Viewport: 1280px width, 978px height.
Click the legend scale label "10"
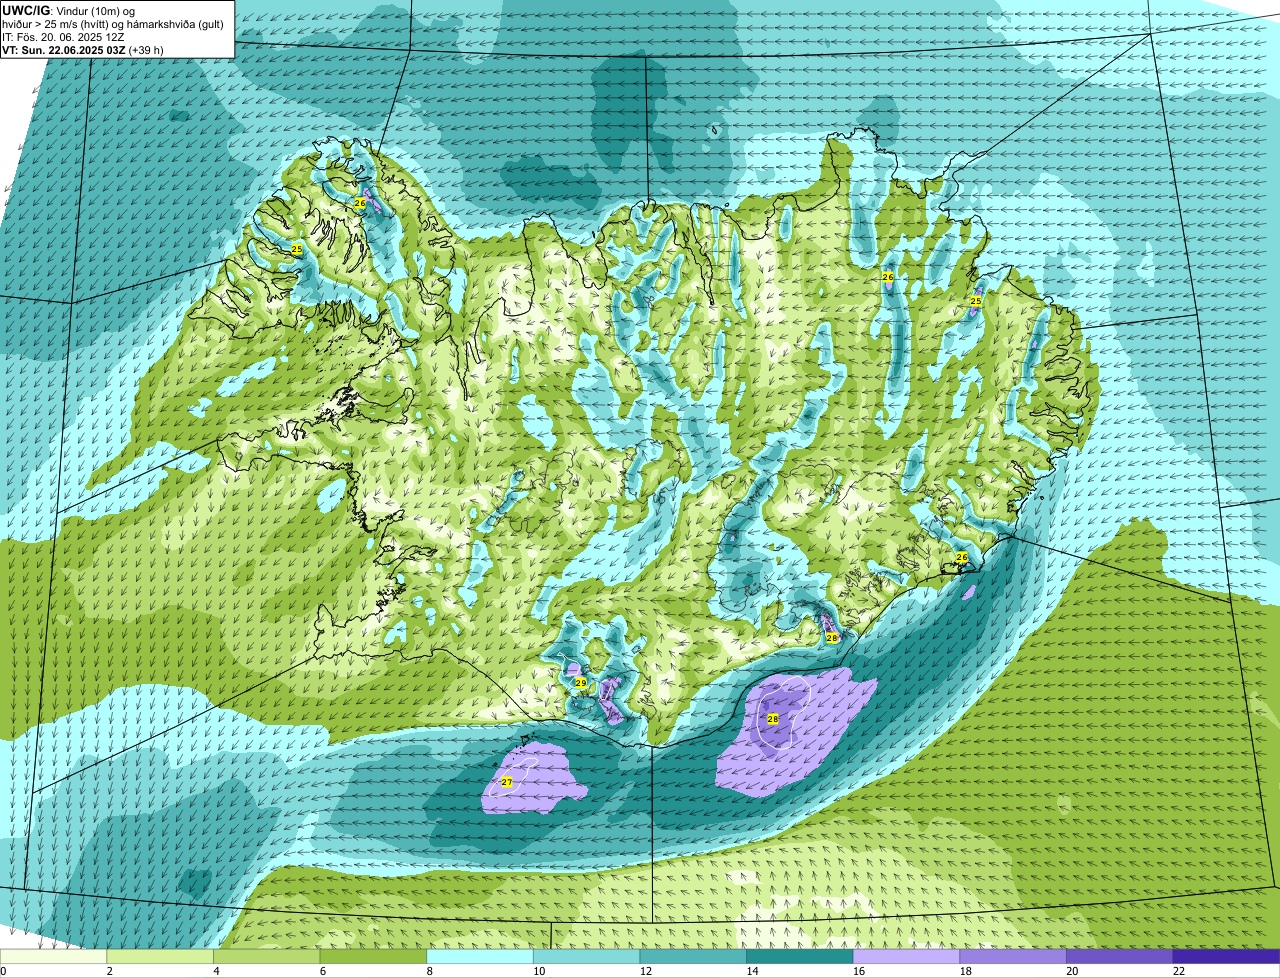[x=539, y=971]
